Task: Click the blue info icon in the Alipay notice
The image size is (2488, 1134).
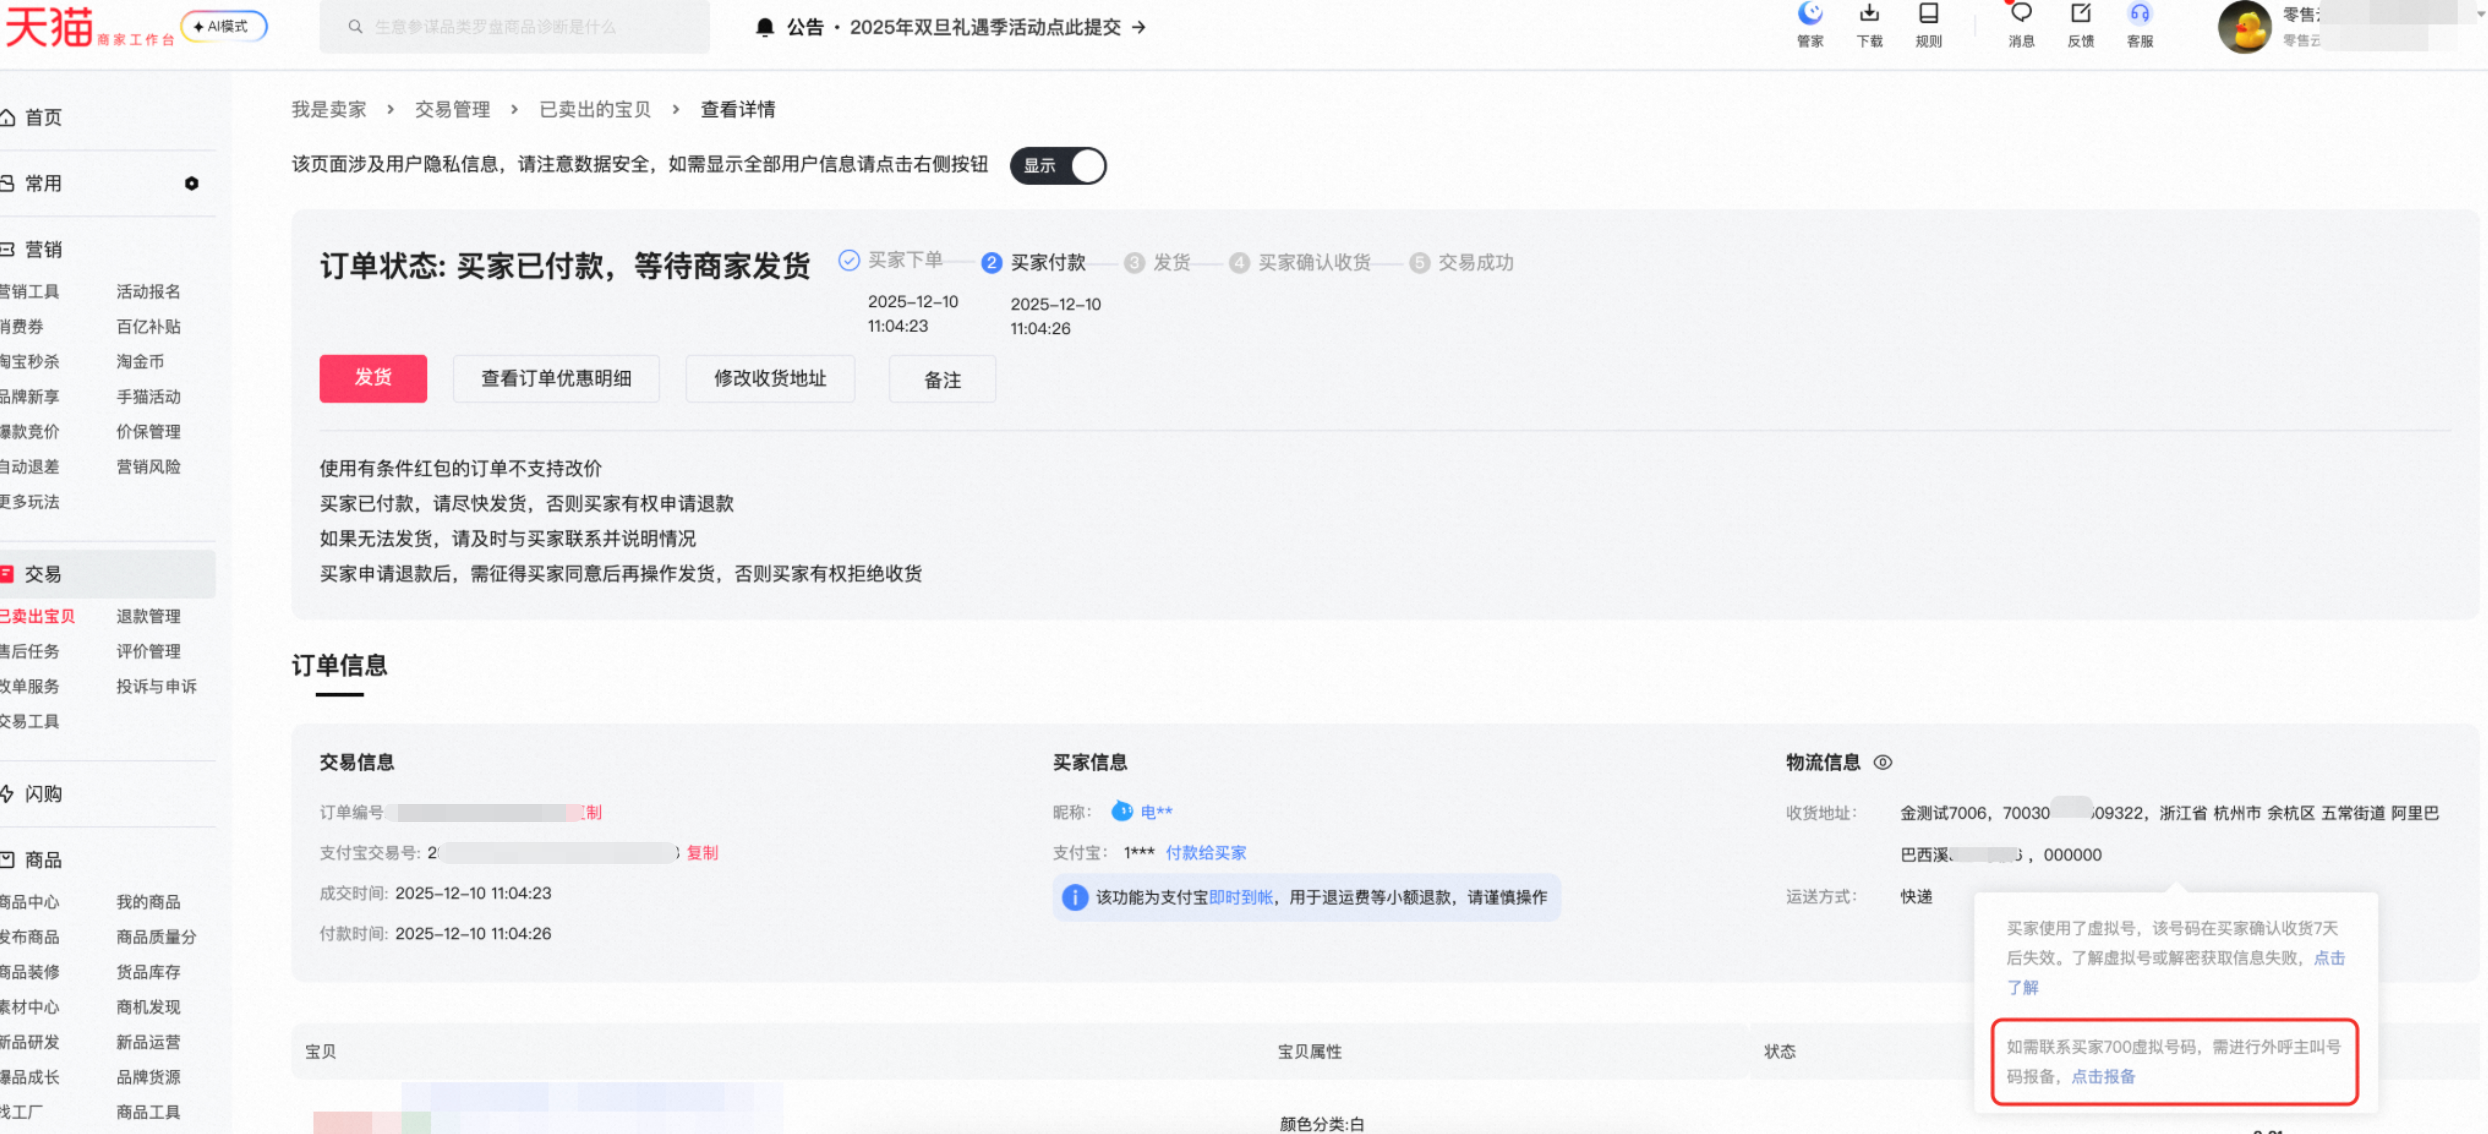Action: point(1075,897)
